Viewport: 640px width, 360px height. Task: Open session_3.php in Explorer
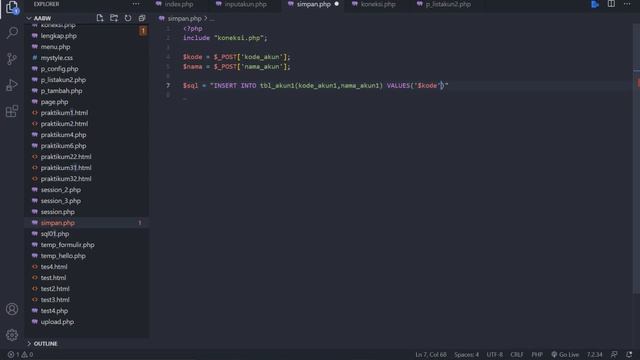click(x=60, y=201)
